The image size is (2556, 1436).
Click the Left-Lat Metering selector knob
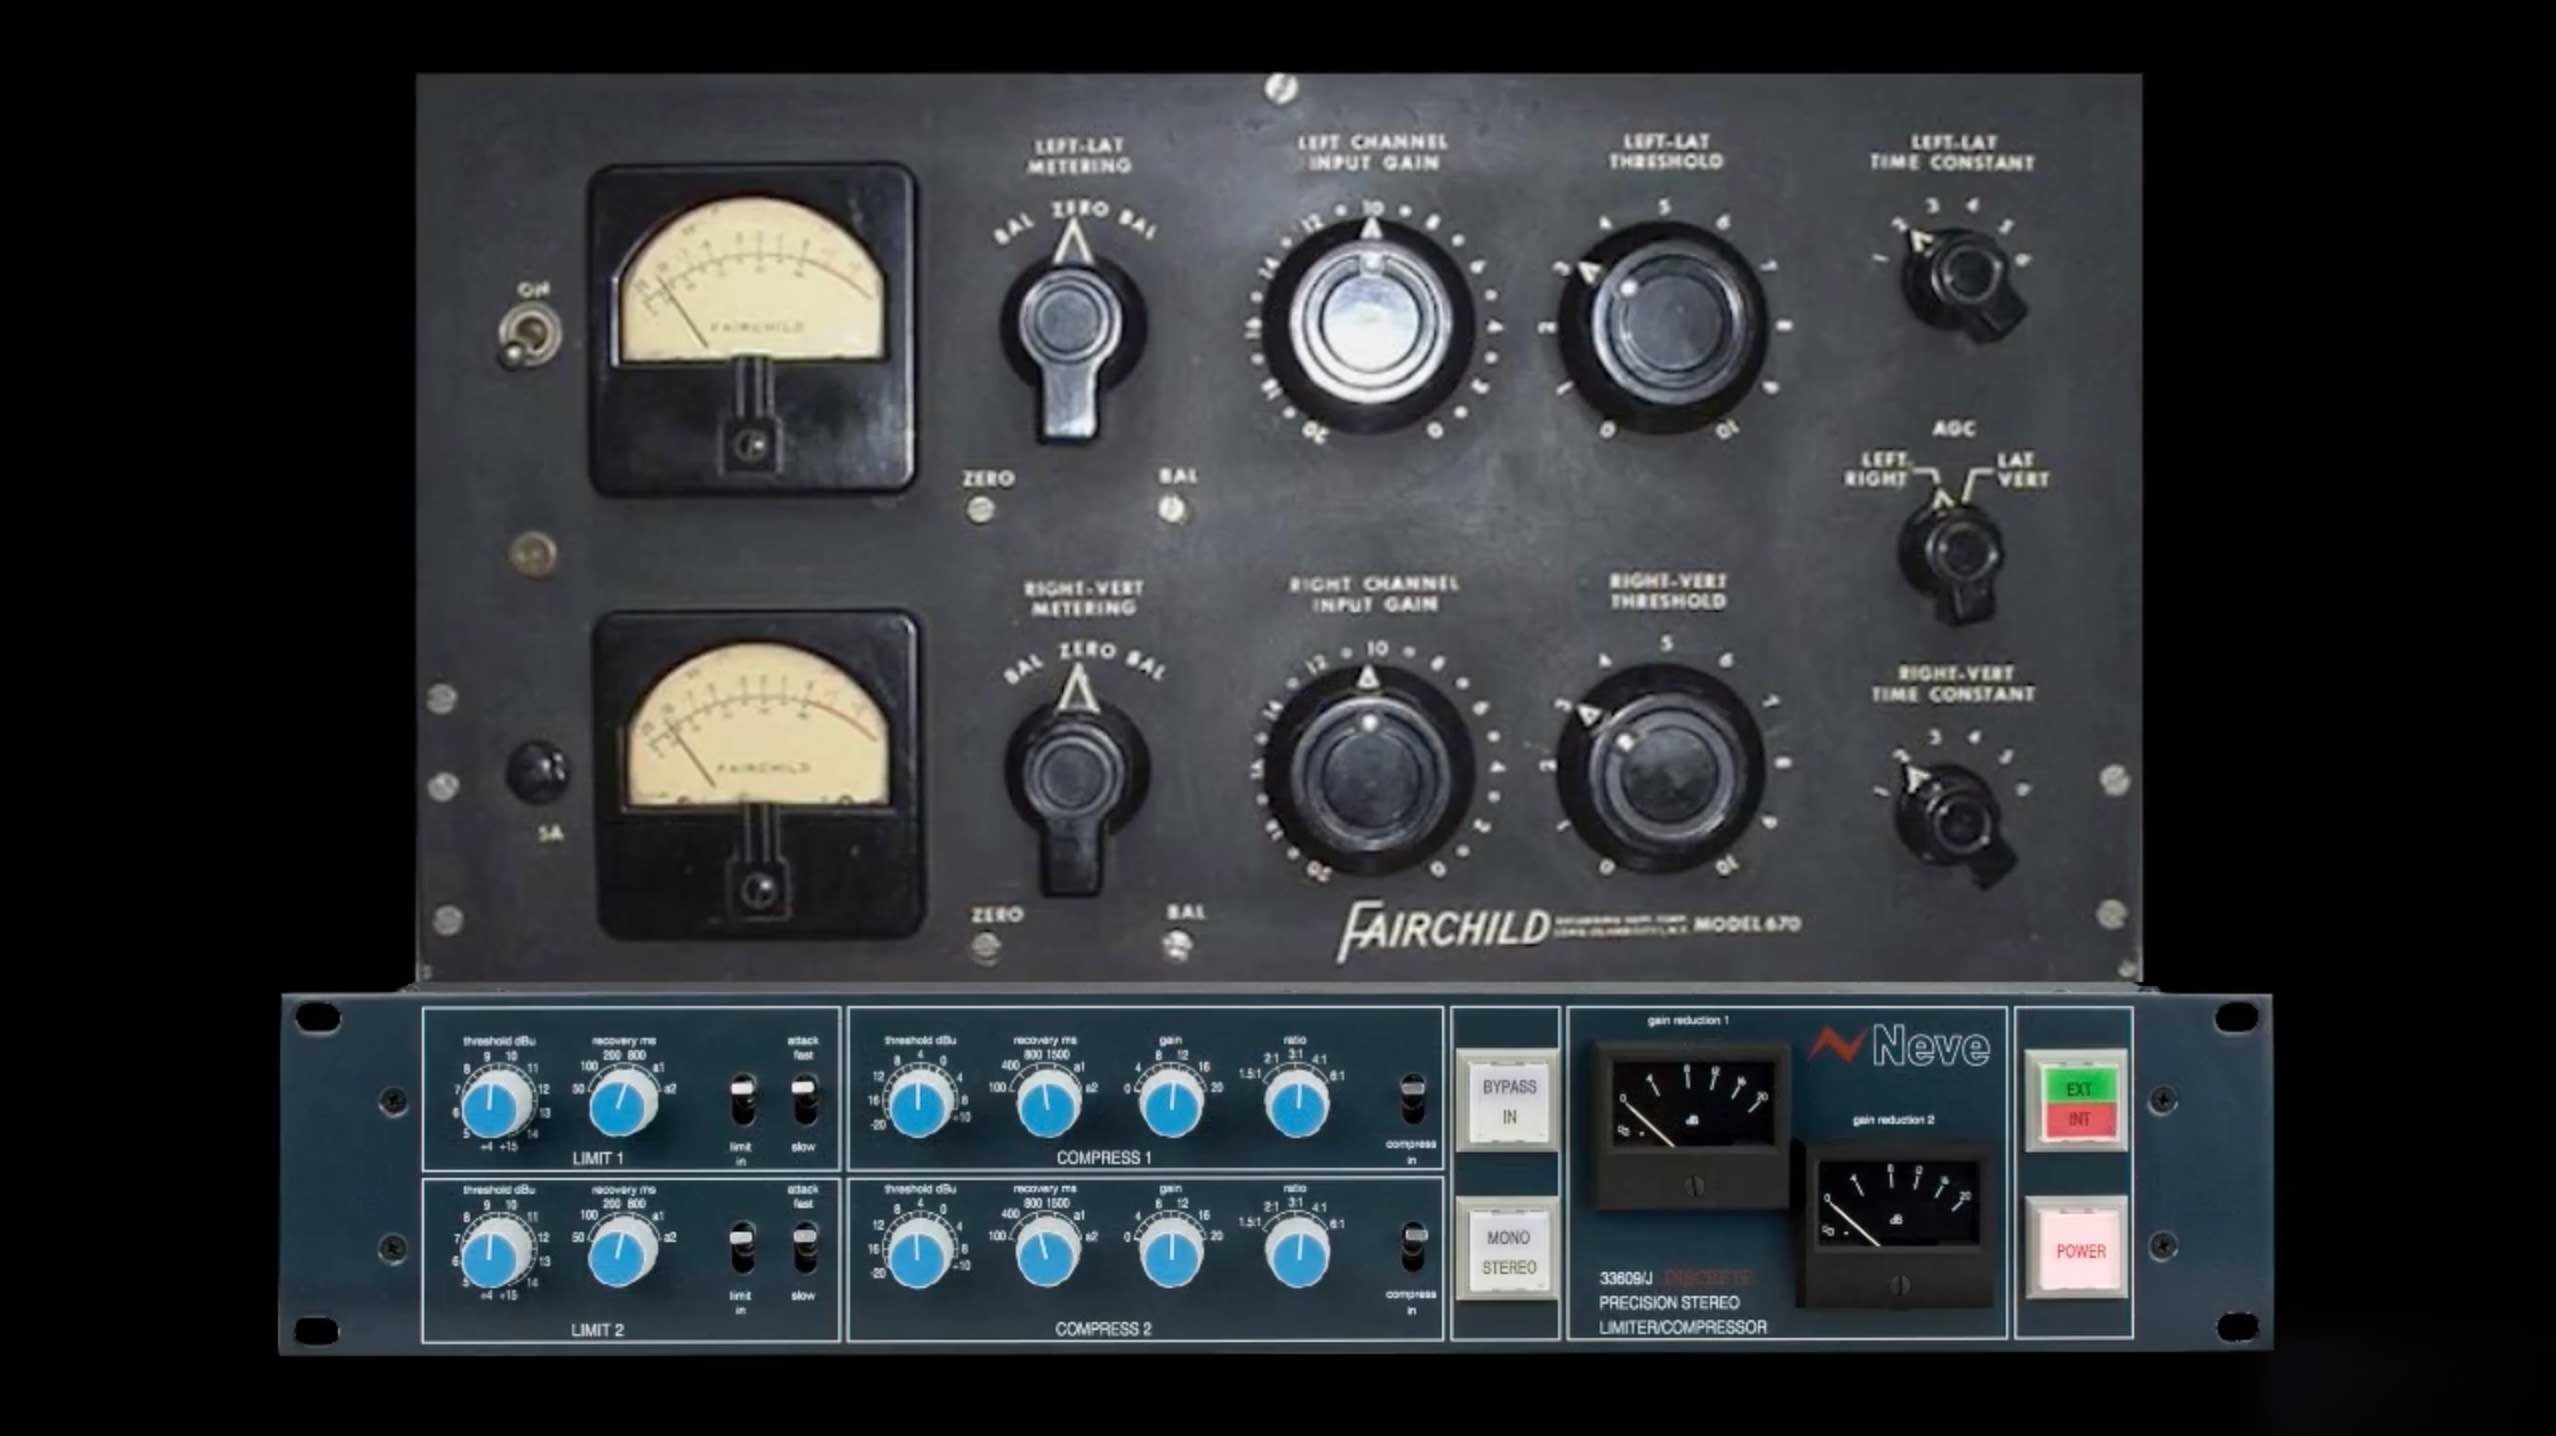click(1067, 322)
